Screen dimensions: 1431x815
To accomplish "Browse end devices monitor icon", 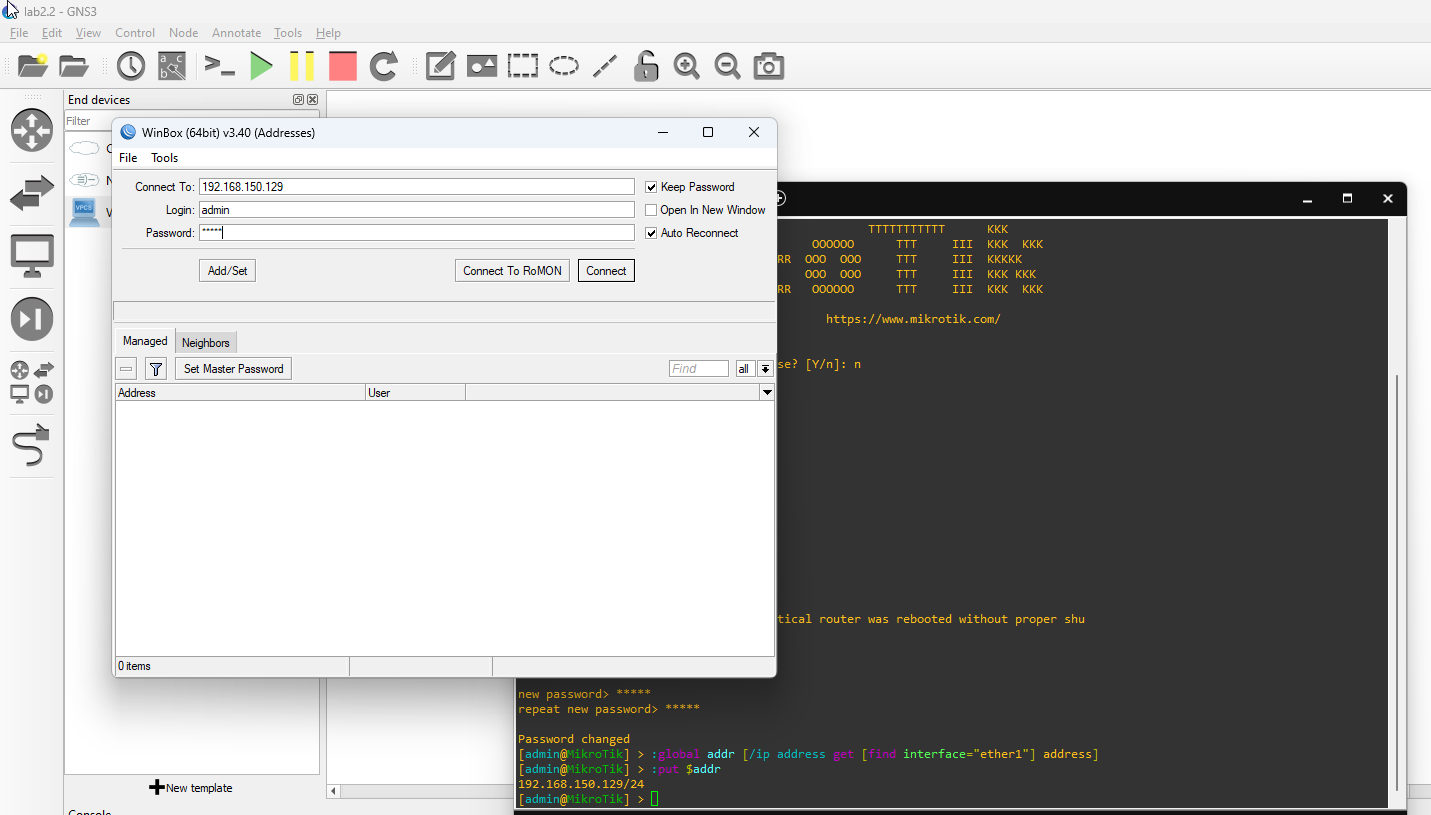I will pos(32,257).
